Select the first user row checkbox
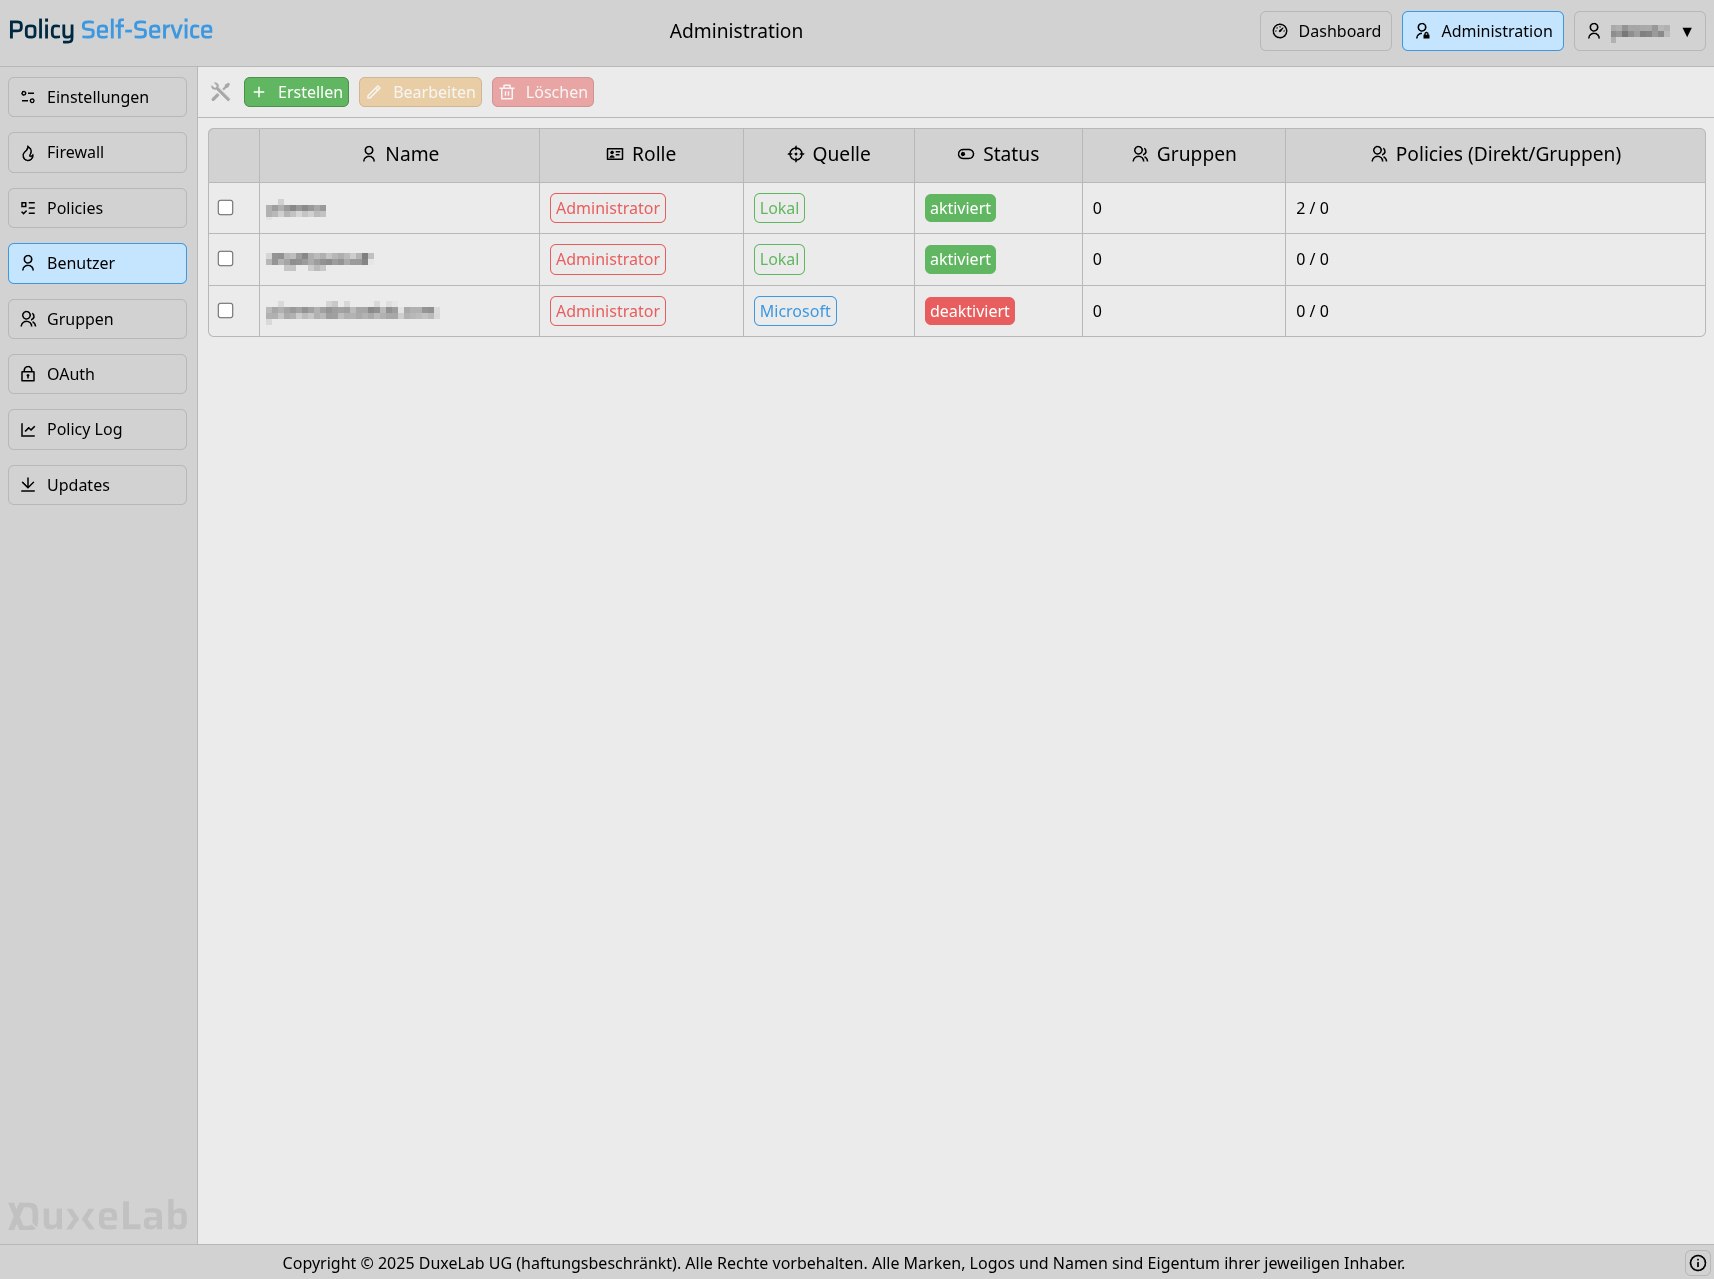 click(226, 208)
